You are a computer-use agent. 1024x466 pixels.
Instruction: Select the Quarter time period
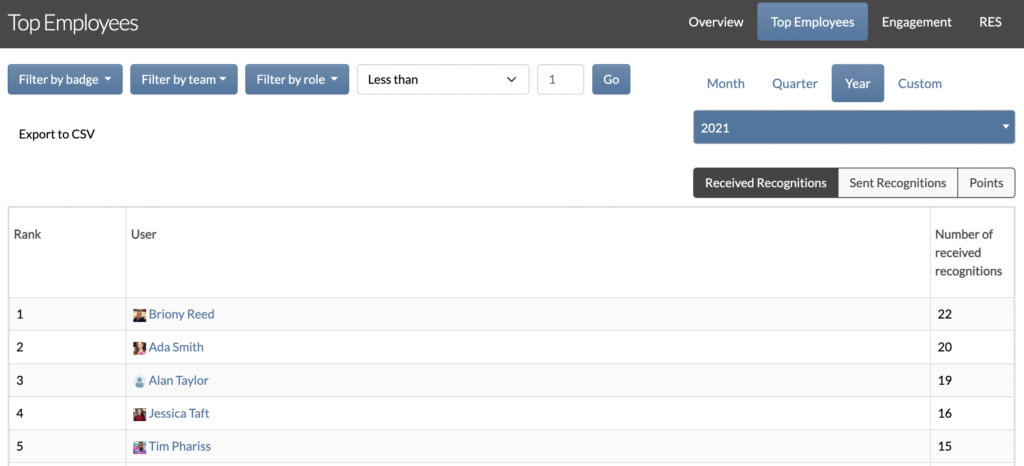(x=795, y=84)
